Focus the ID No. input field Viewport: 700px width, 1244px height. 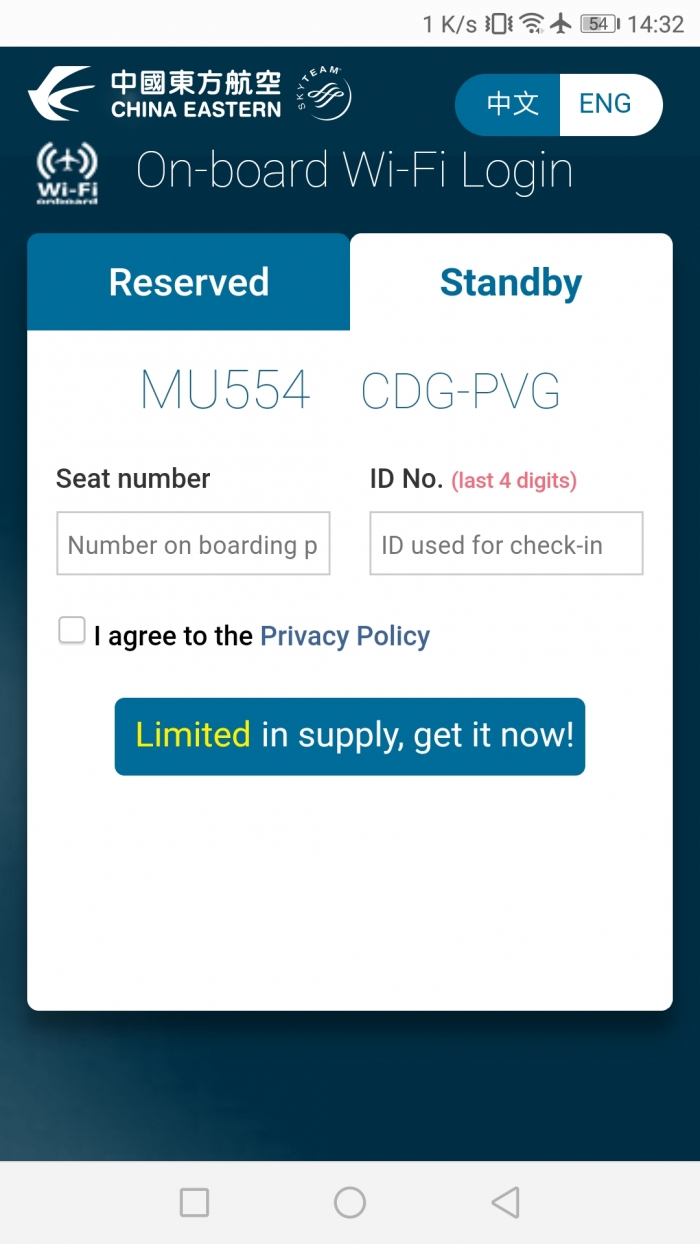pos(506,544)
